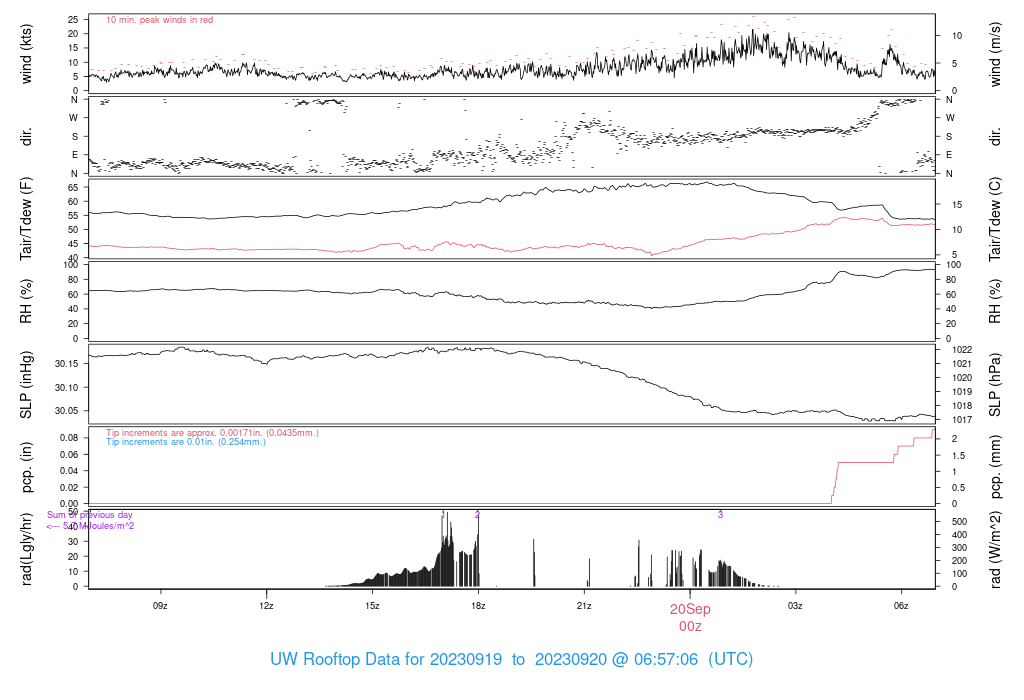Click the 0.08 tick on precipitation axis
The width and height of the screenshot is (1024, 700).
point(69,438)
